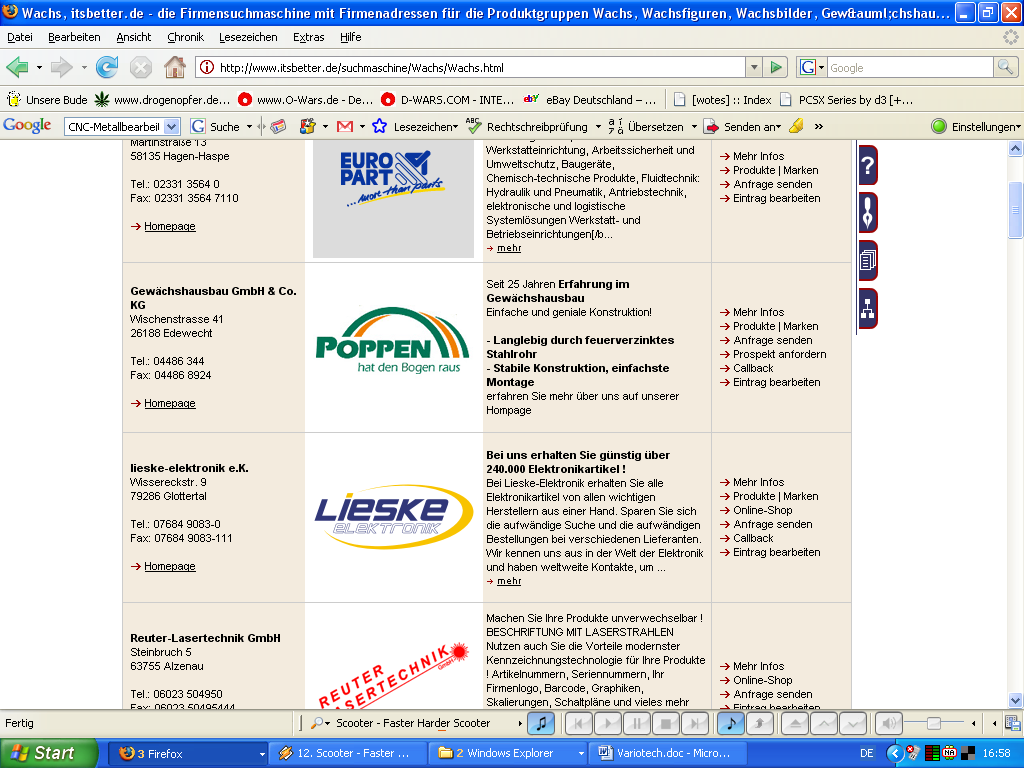This screenshot has height=768, width=1024.
Task: Open the Lesezeichen menu in the menu bar
Action: coord(248,37)
